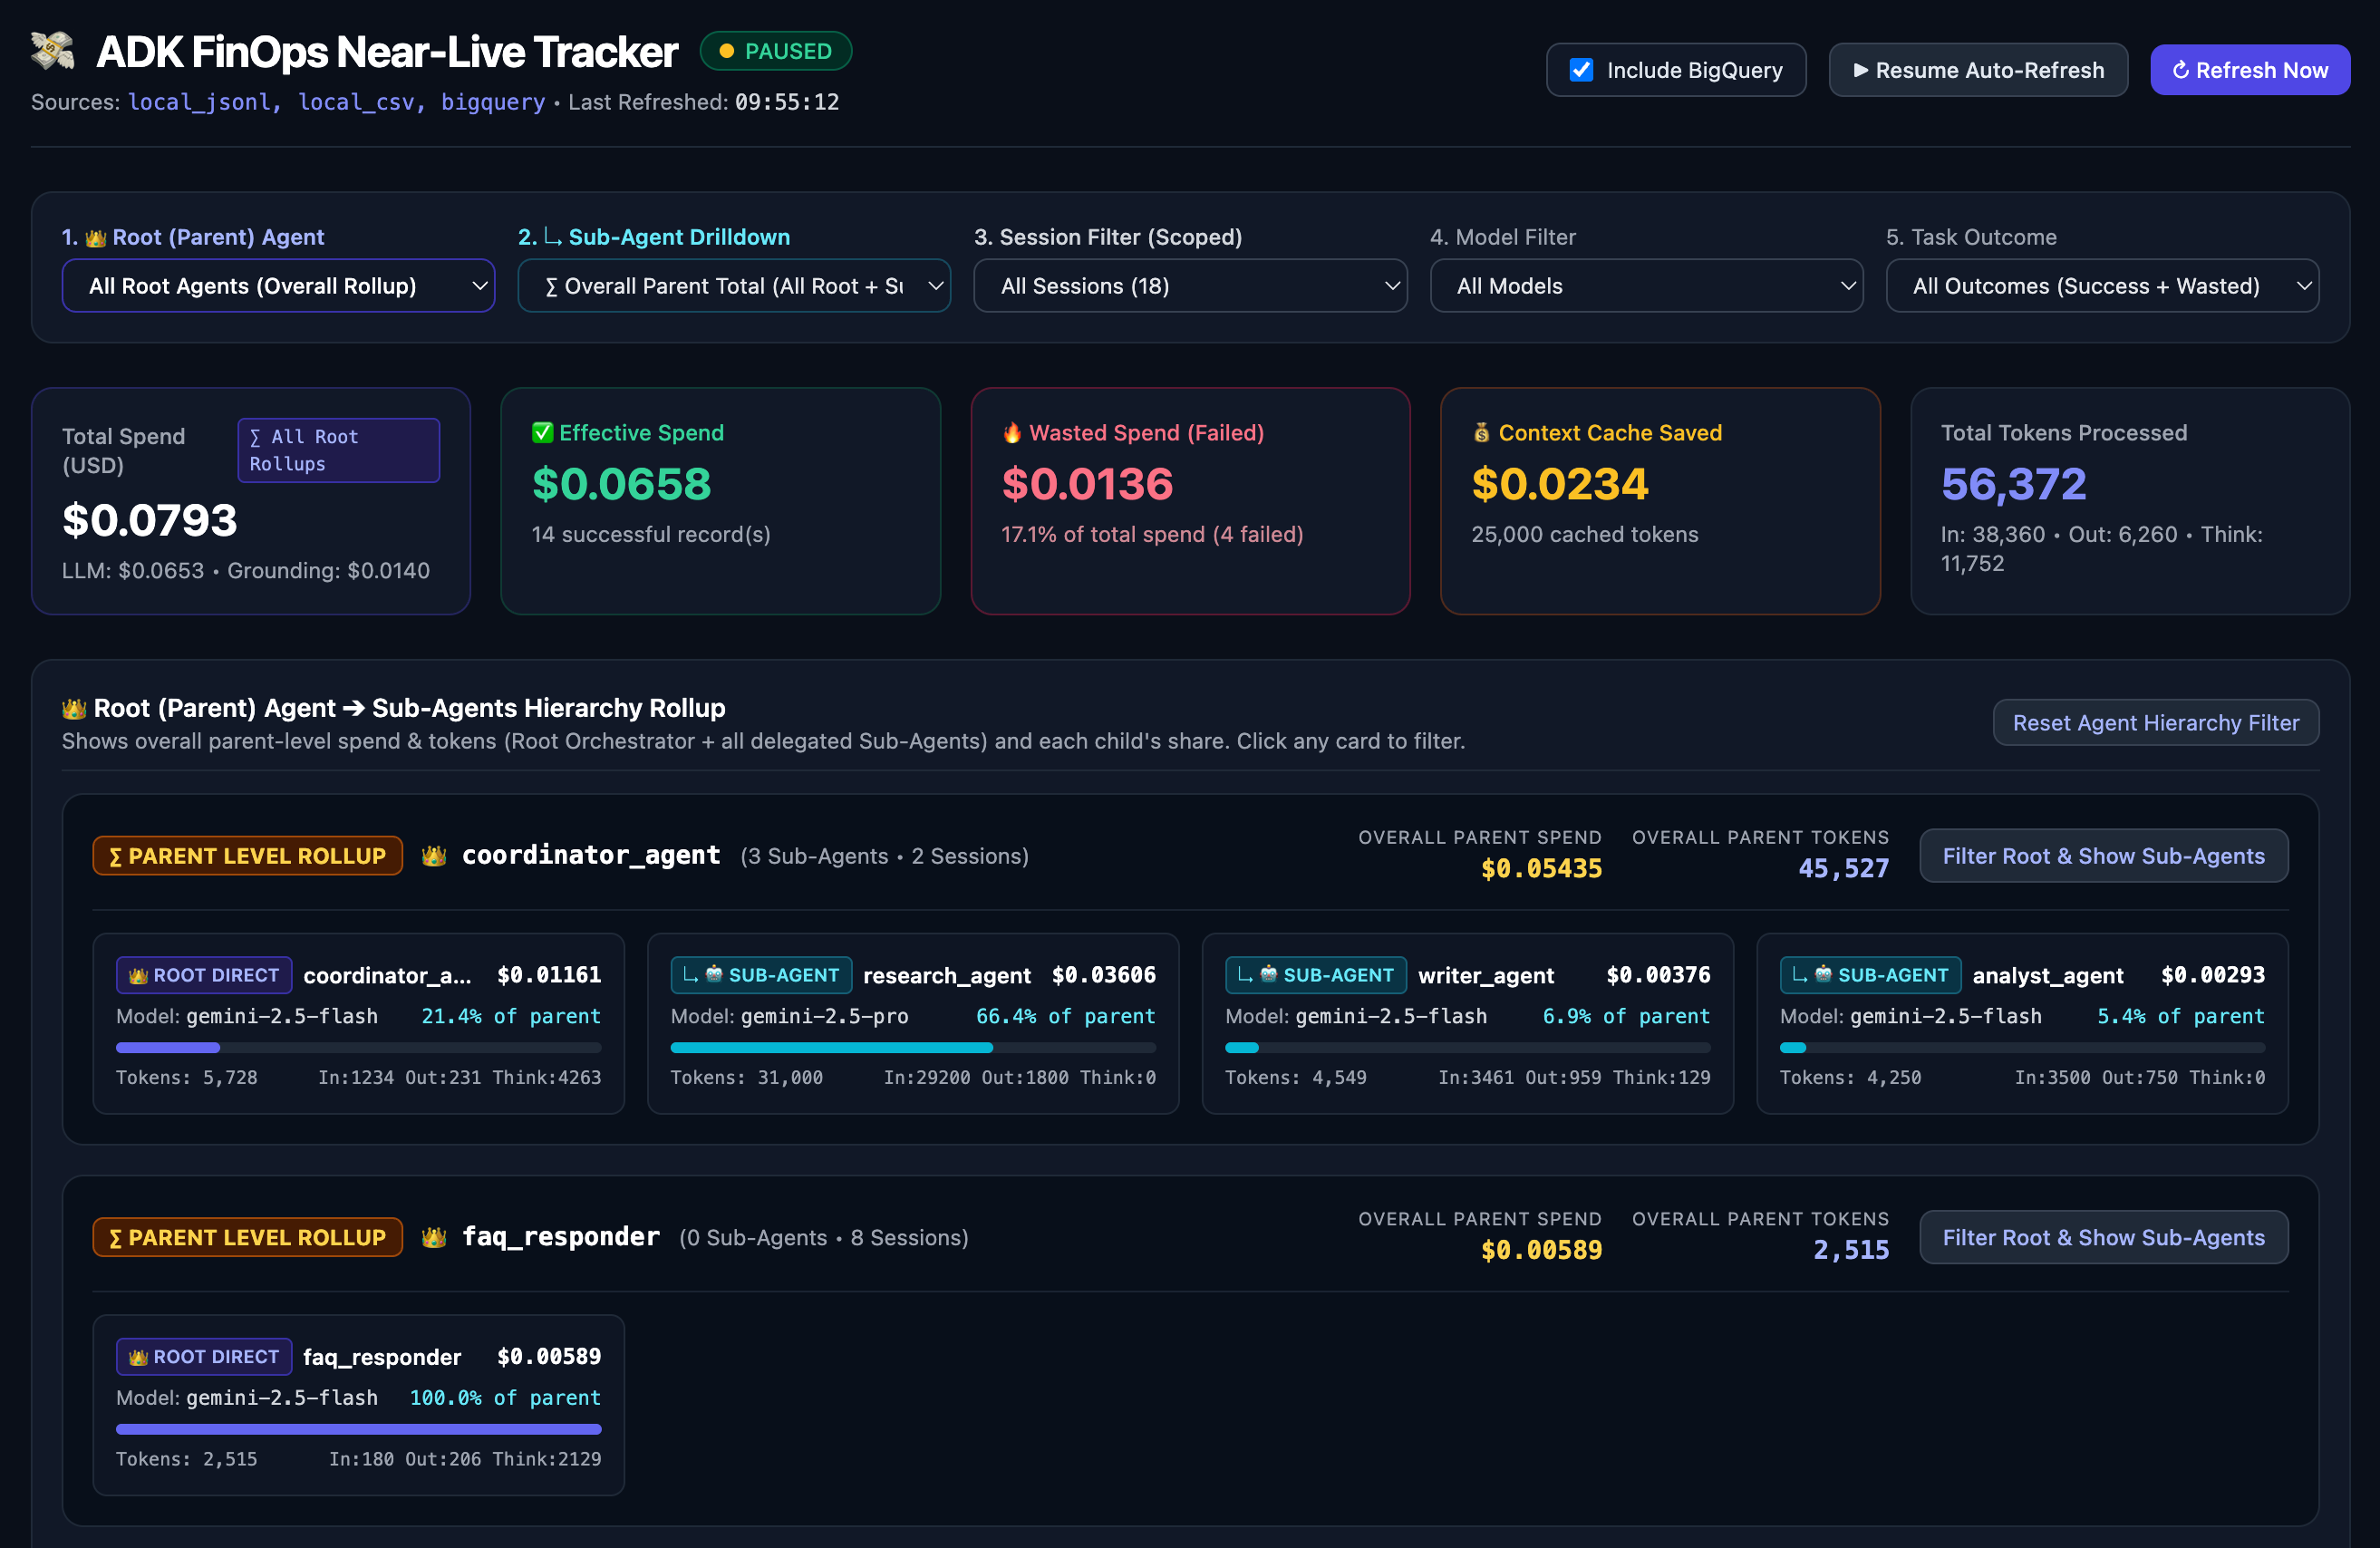Screen dimensions: 2380x1548
Task: Click the bigquery source label
Action: [x=493, y=102]
